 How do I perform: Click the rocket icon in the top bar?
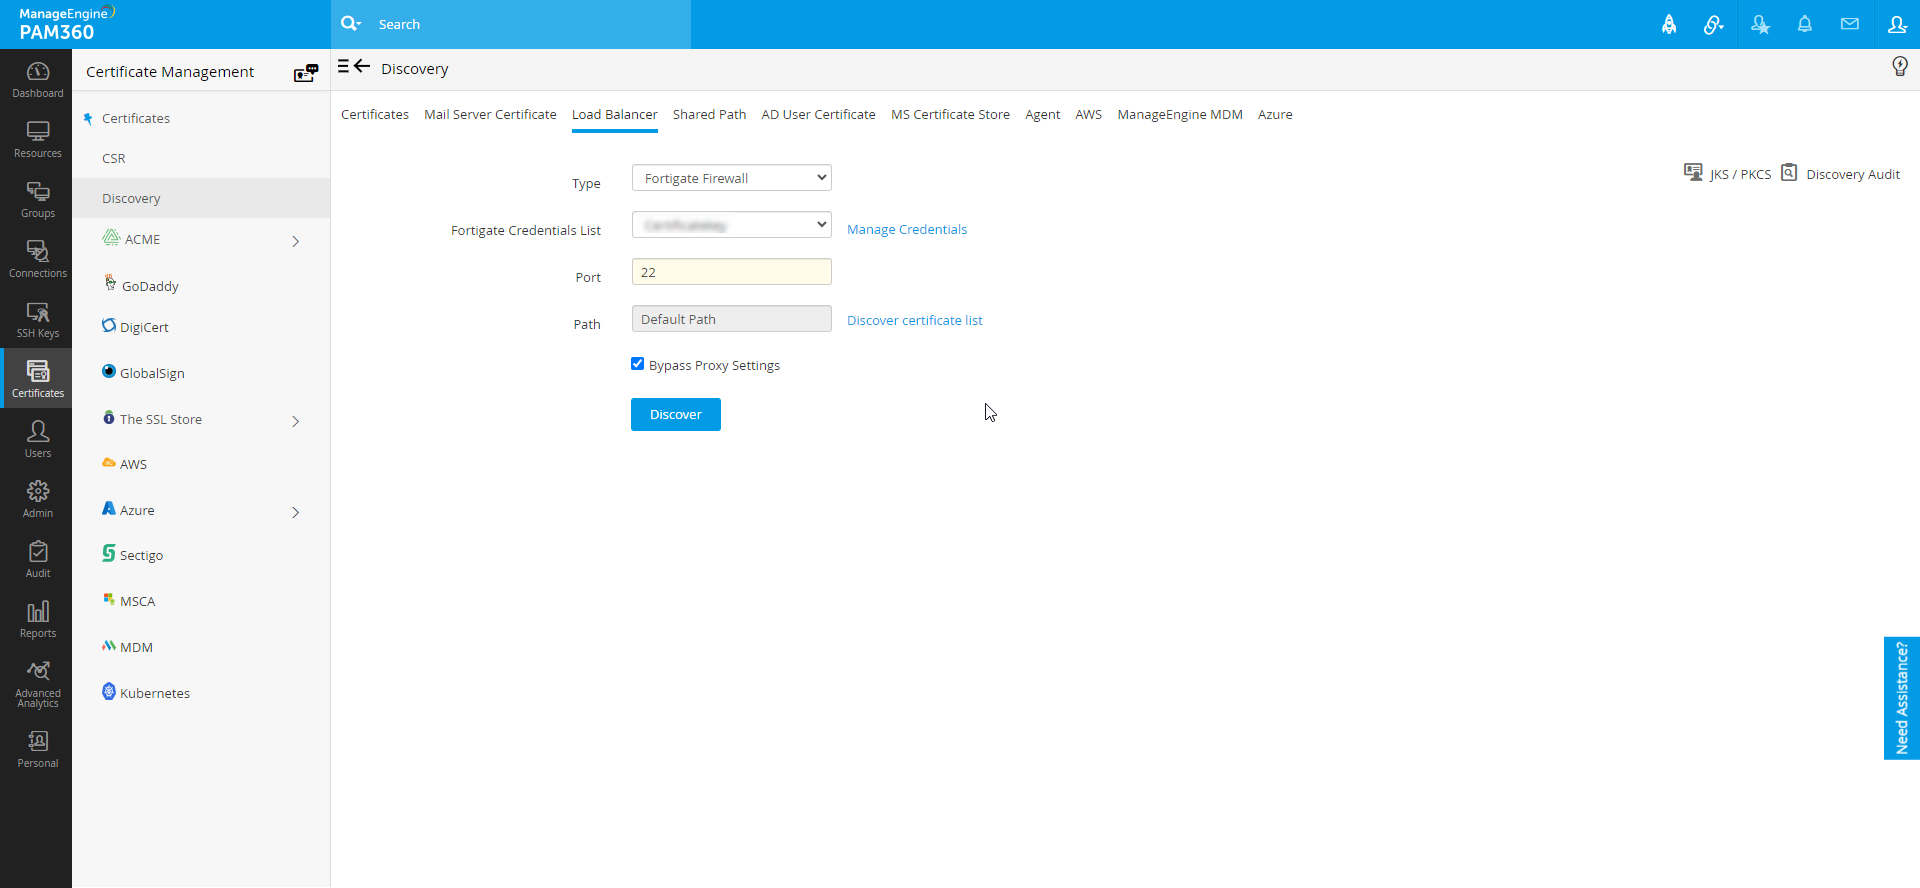pos(1669,24)
